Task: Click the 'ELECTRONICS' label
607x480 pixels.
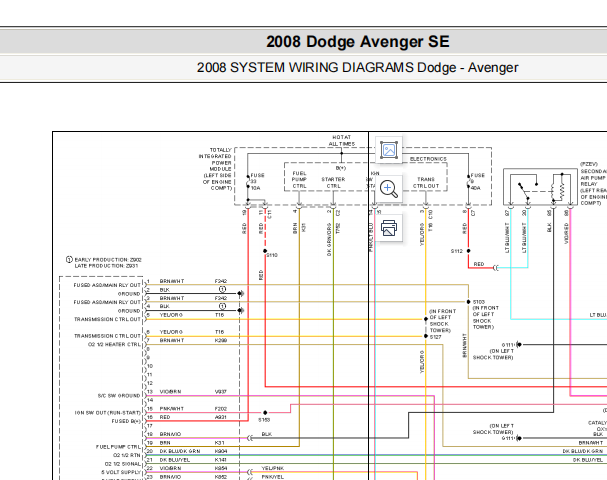Action: (428, 159)
